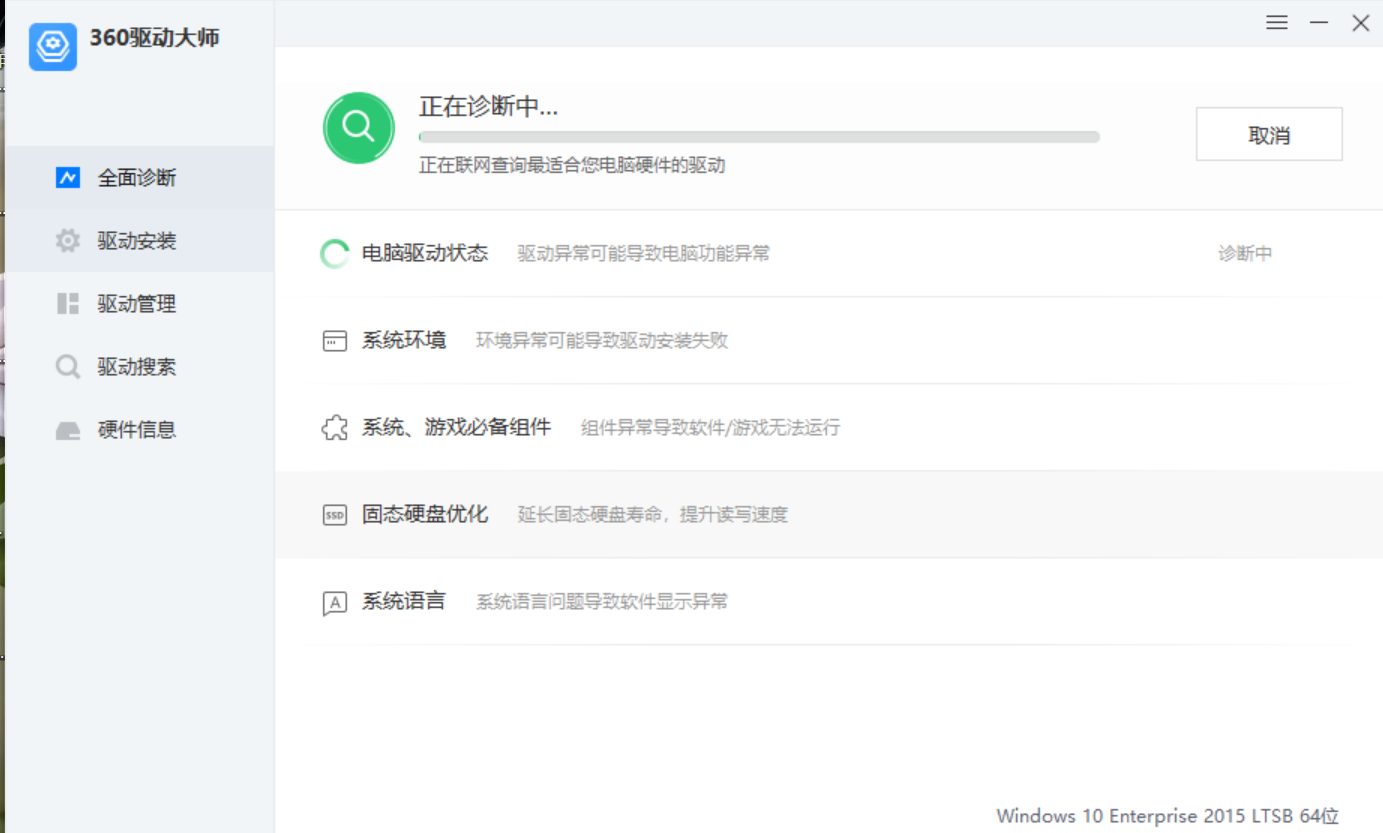Select the 系统语言 row title

tap(404, 601)
